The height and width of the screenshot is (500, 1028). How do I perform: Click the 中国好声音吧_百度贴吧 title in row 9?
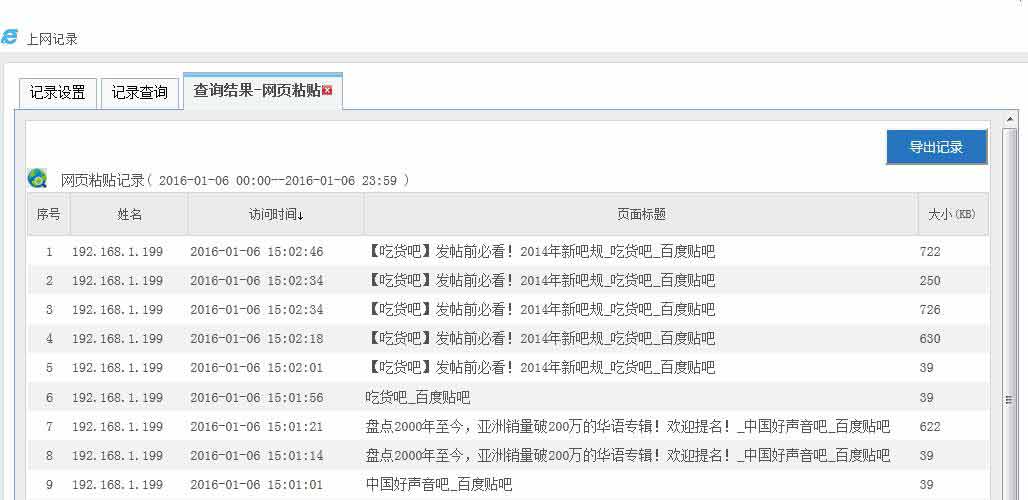pyautogui.click(x=438, y=485)
